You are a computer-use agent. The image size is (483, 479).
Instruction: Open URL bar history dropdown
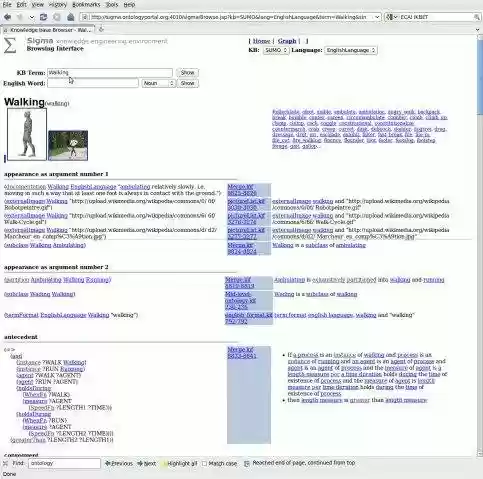coord(377,17)
